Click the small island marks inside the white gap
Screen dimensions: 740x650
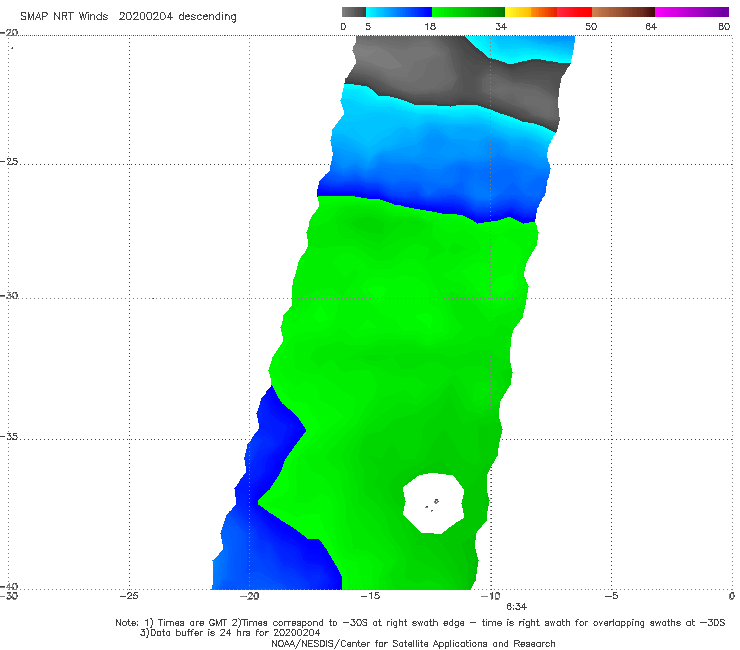point(432,506)
